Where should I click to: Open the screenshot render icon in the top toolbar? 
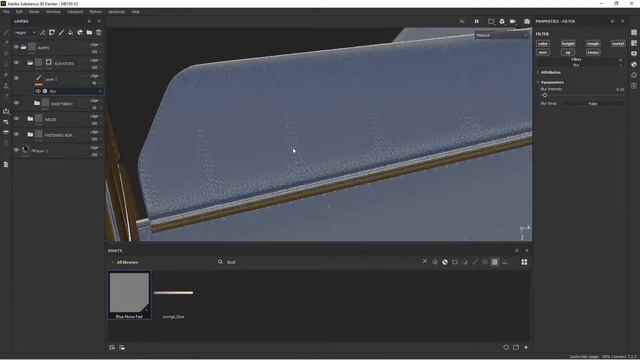coord(527,21)
